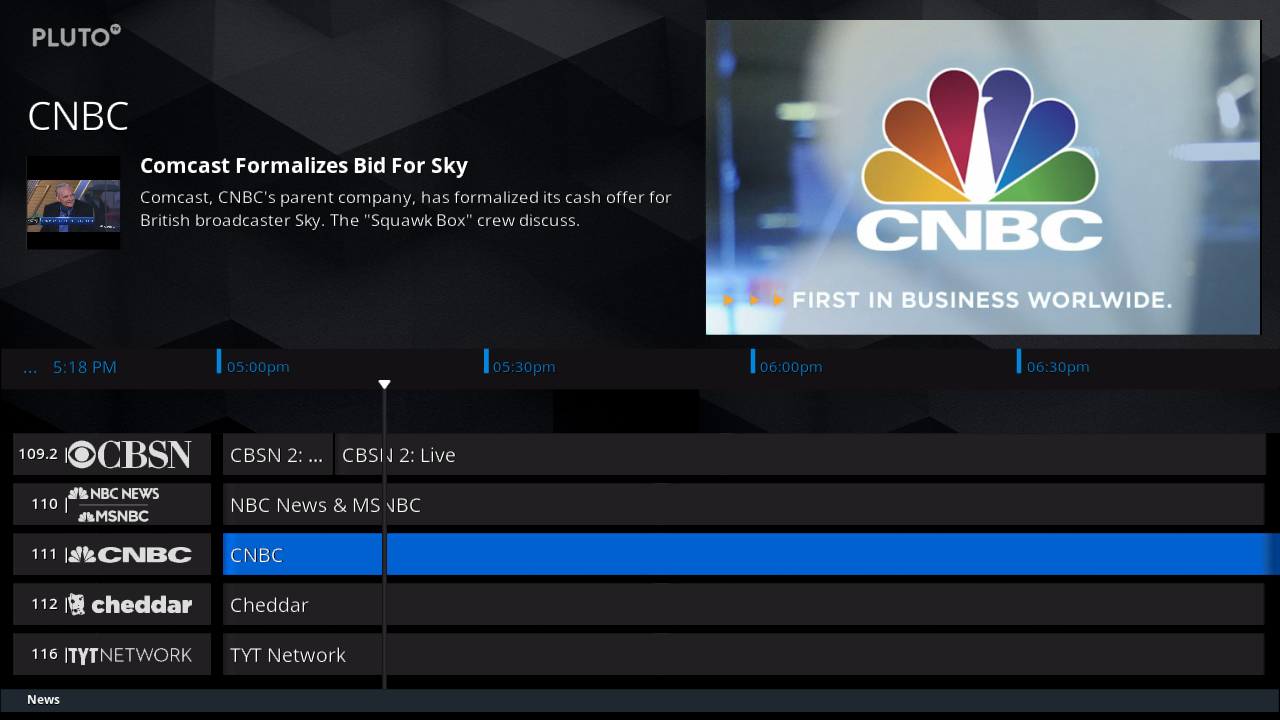Jump to the 05:30pm time marker
1280x720 pixels.
pyautogui.click(x=523, y=367)
